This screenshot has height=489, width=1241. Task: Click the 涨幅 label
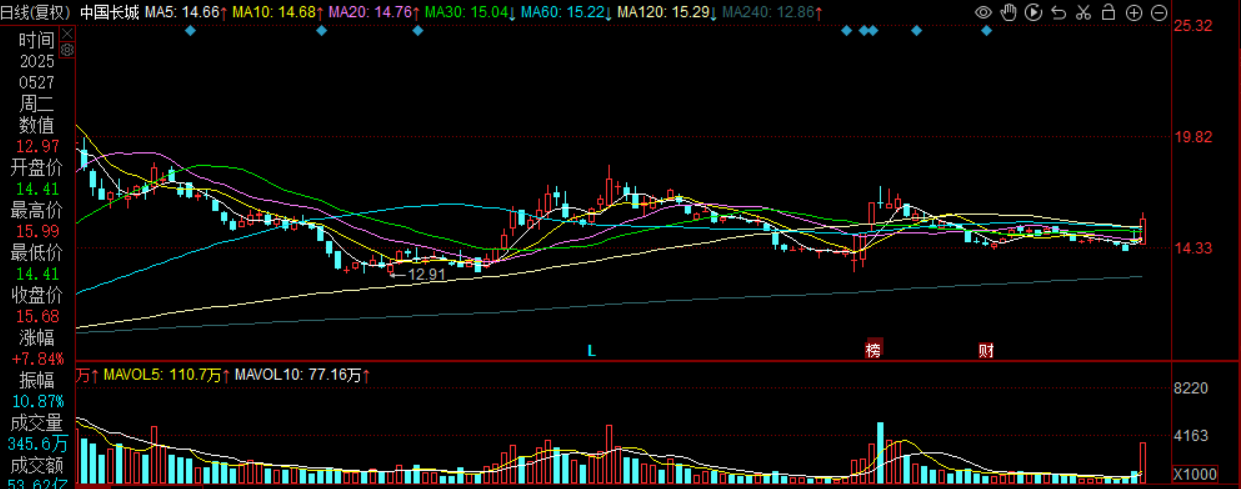click(36, 337)
